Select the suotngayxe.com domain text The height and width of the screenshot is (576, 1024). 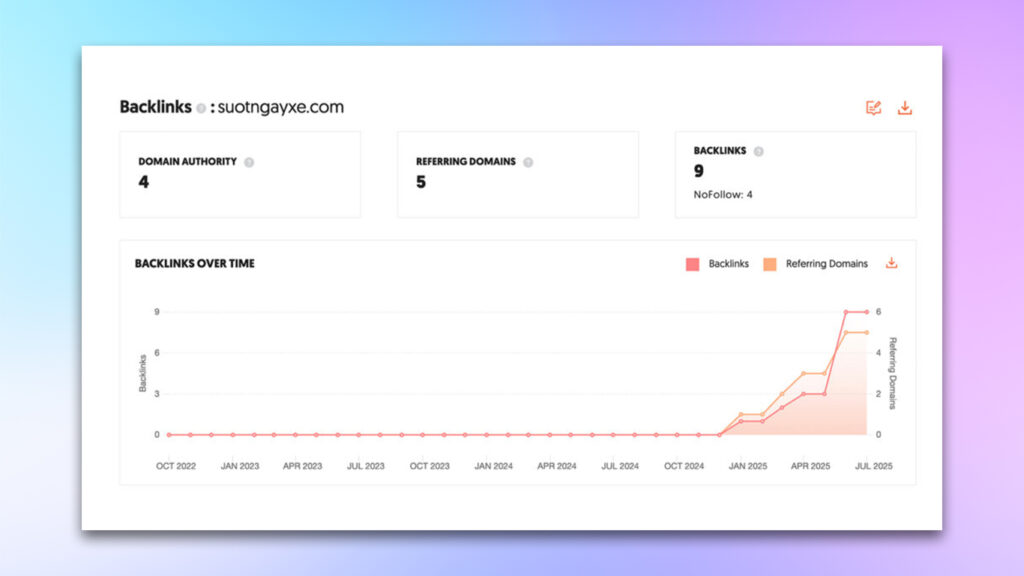pos(281,107)
